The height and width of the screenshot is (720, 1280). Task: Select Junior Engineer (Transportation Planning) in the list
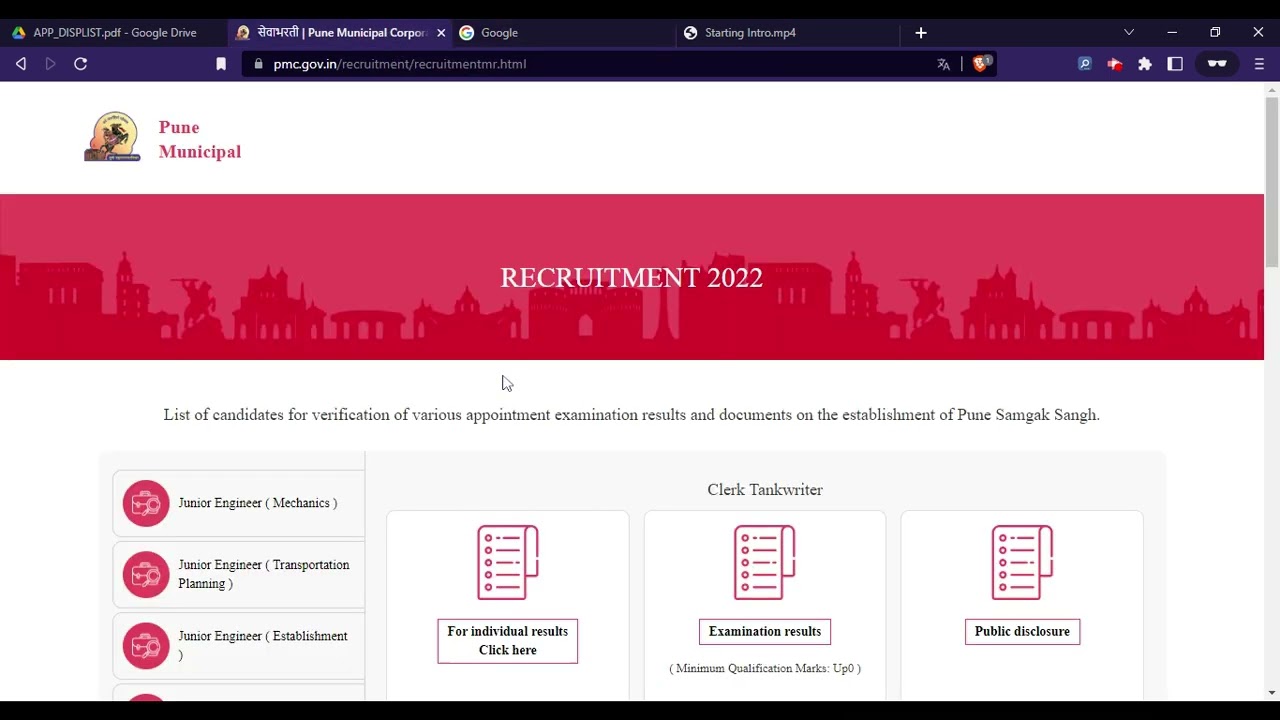point(239,574)
